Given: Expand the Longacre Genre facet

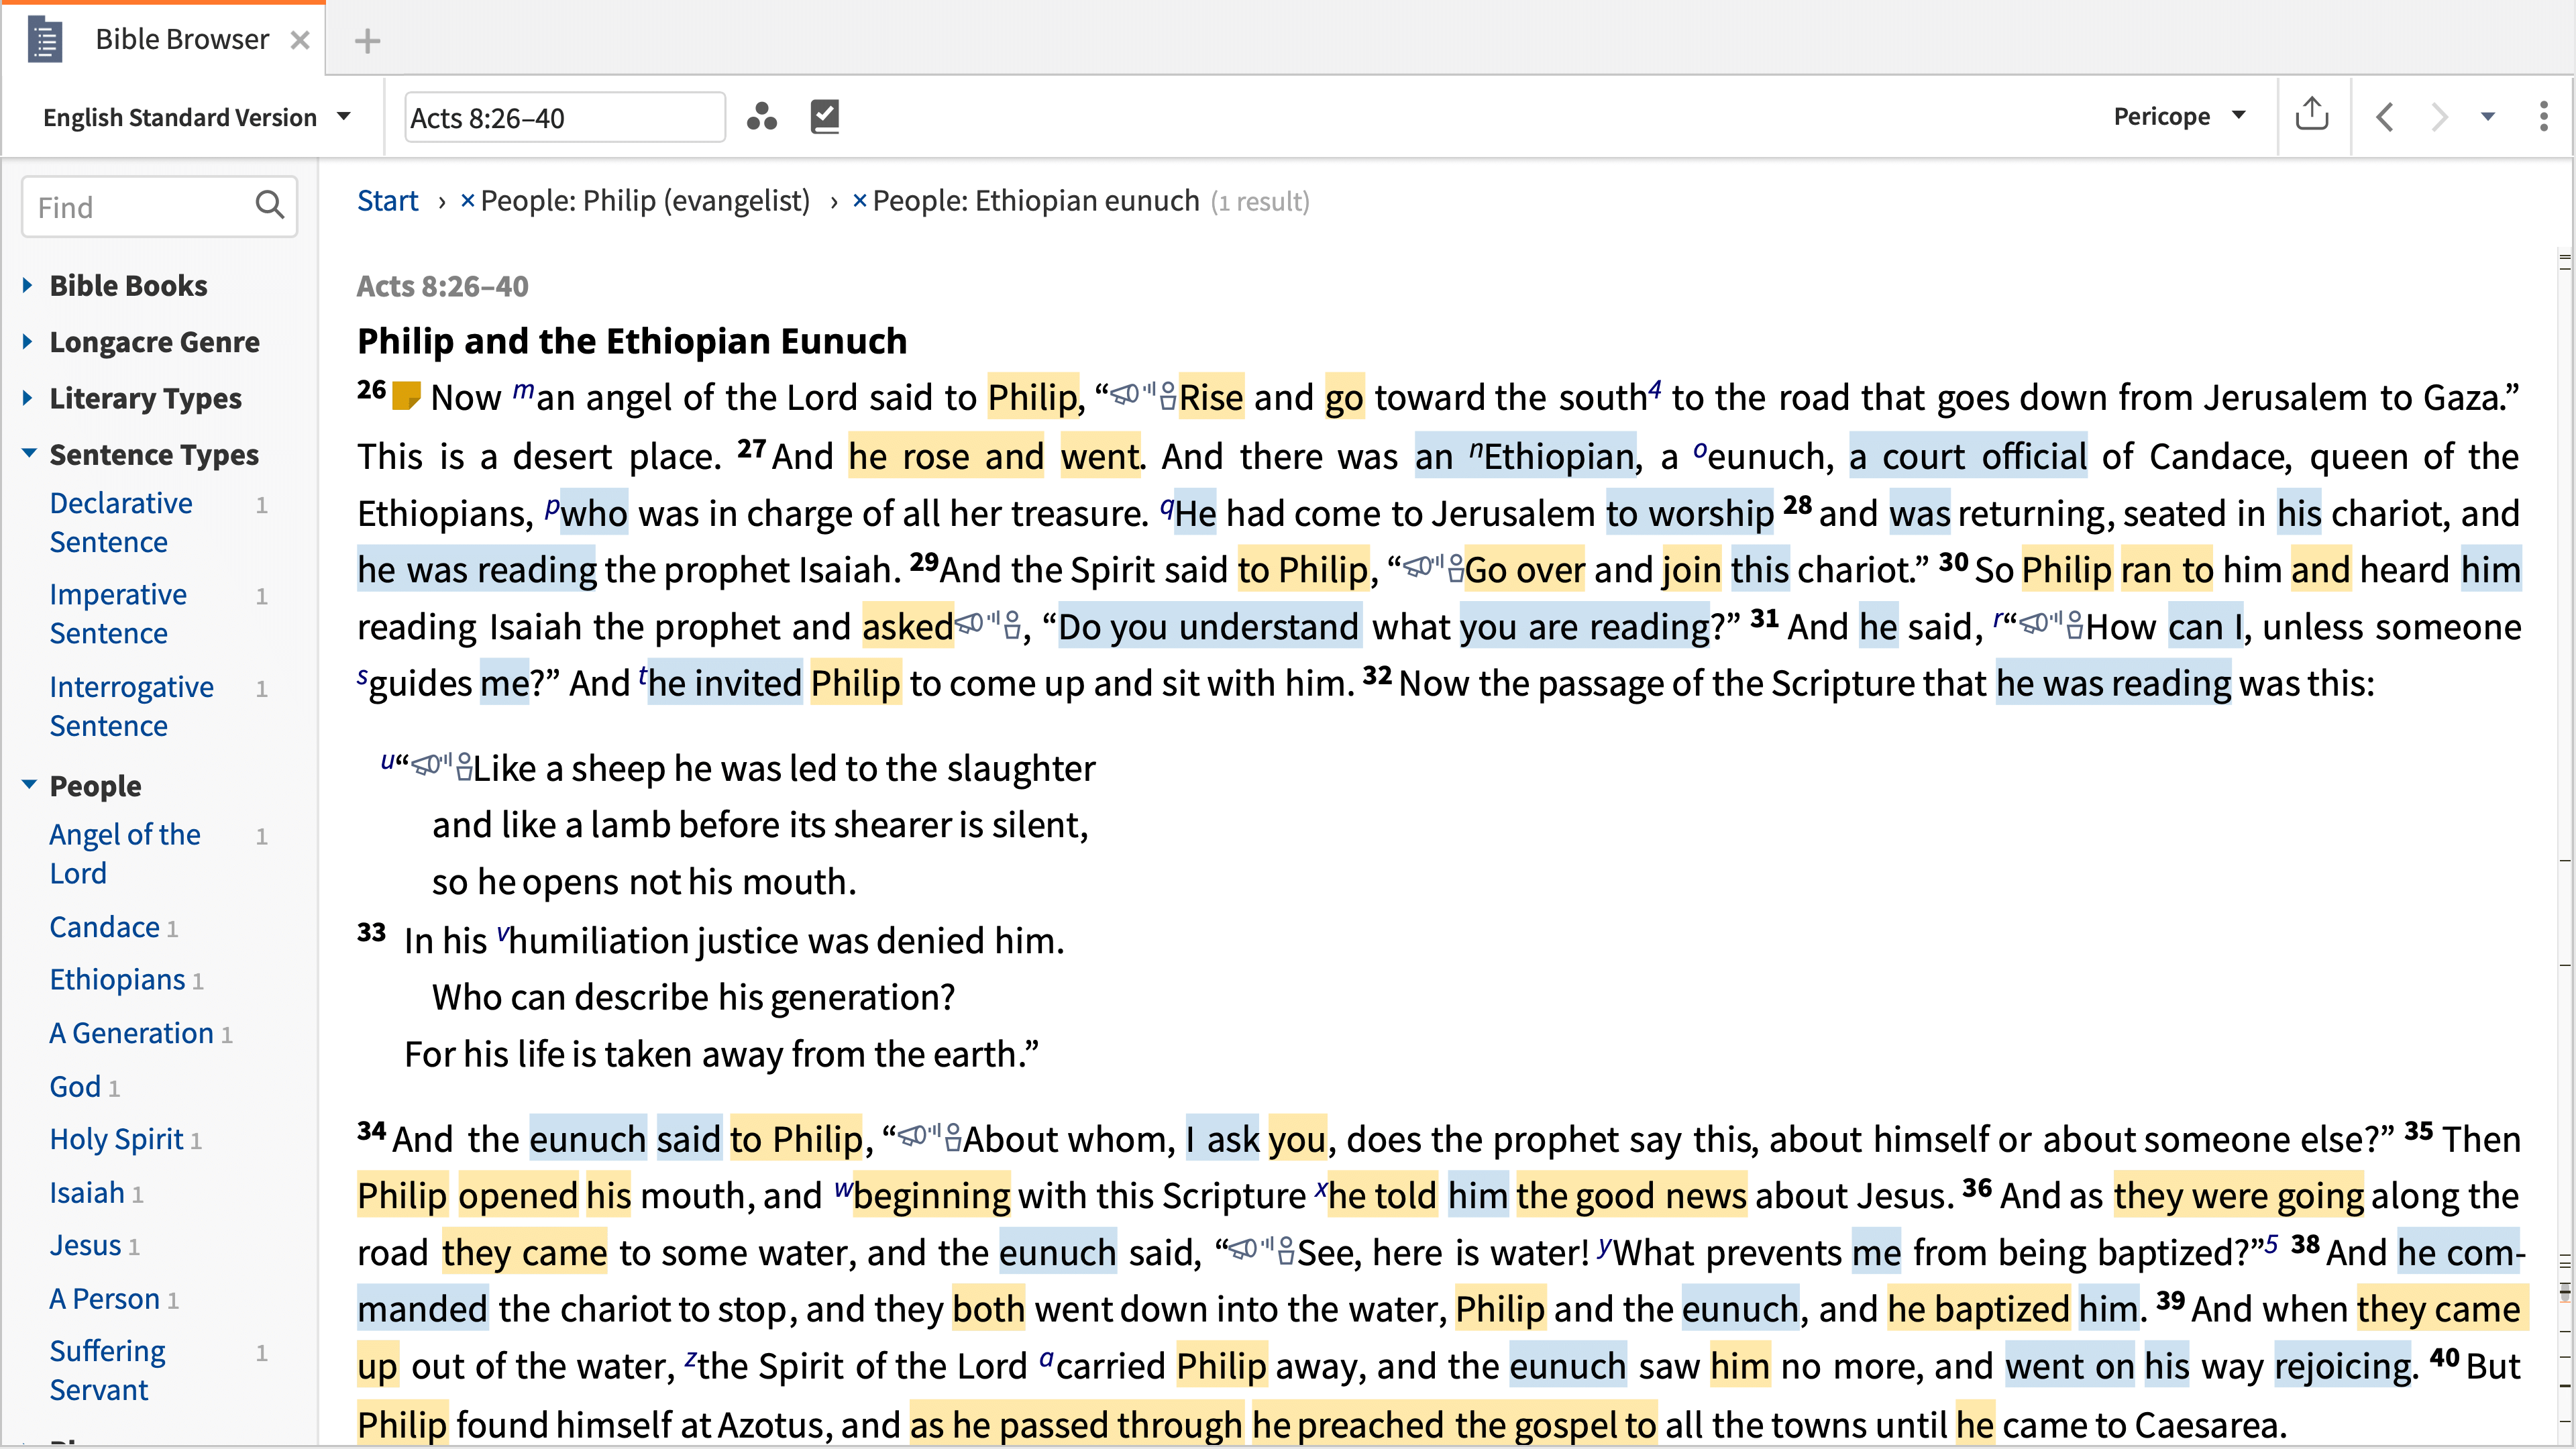Looking at the screenshot, I should [28, 341].
